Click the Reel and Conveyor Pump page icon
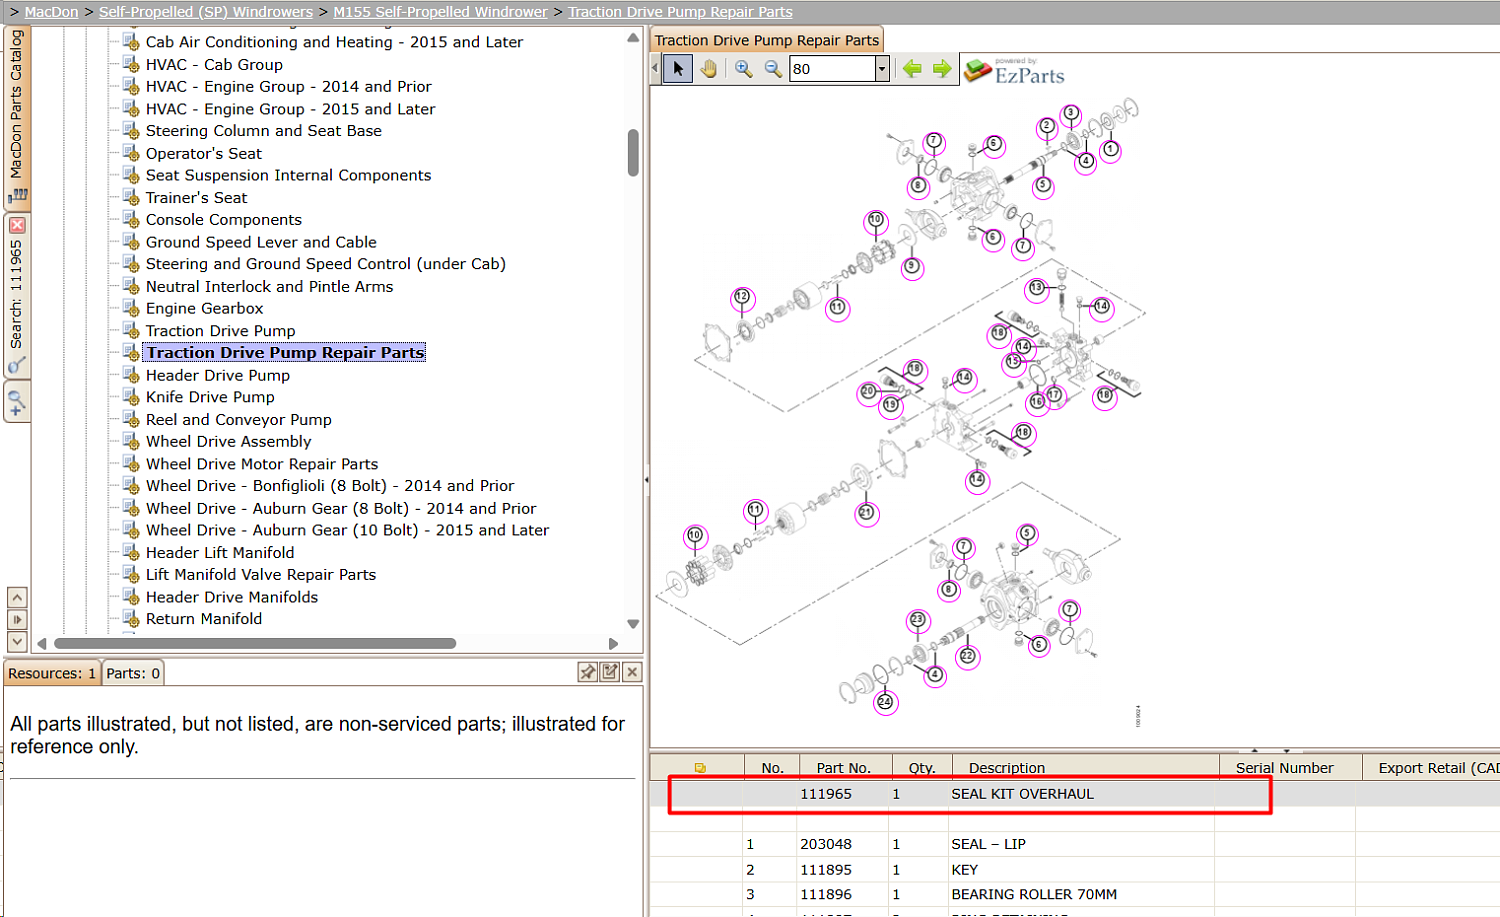The image size is (1500, 917). [131, 419]
